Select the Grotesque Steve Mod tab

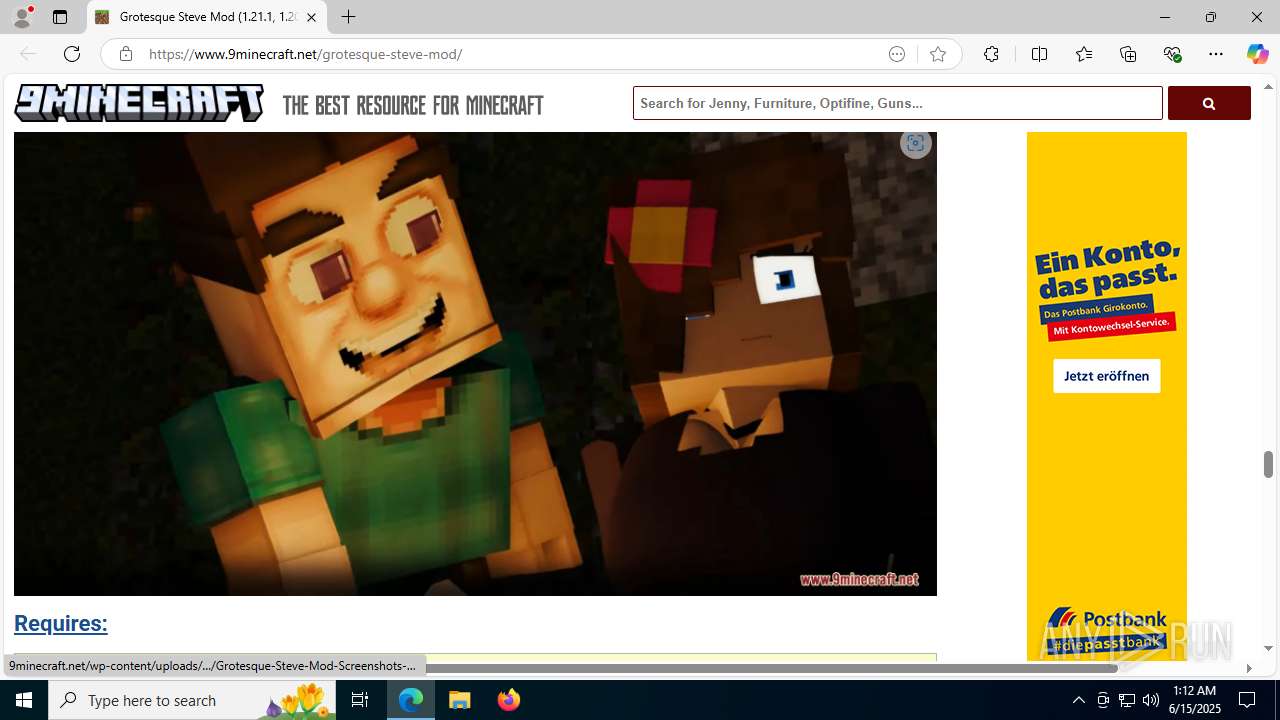(x=207, y=17)
